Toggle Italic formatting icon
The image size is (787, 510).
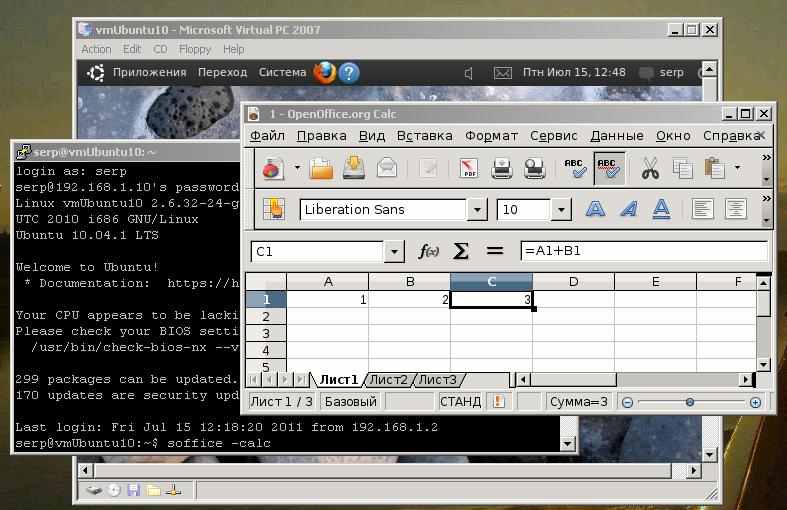point(629,209)
